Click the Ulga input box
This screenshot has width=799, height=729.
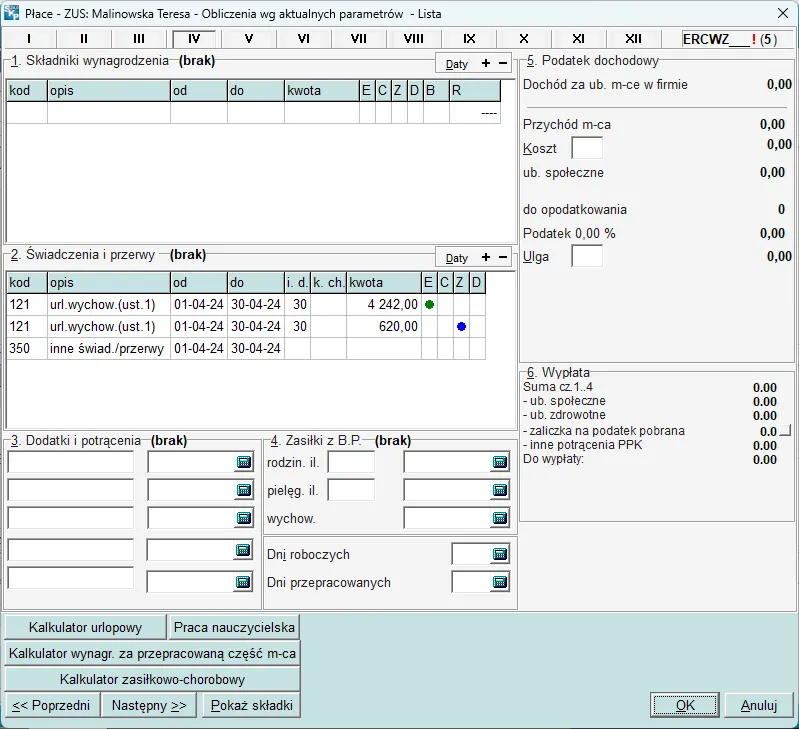pyautogui.click(x=587, y=257)
